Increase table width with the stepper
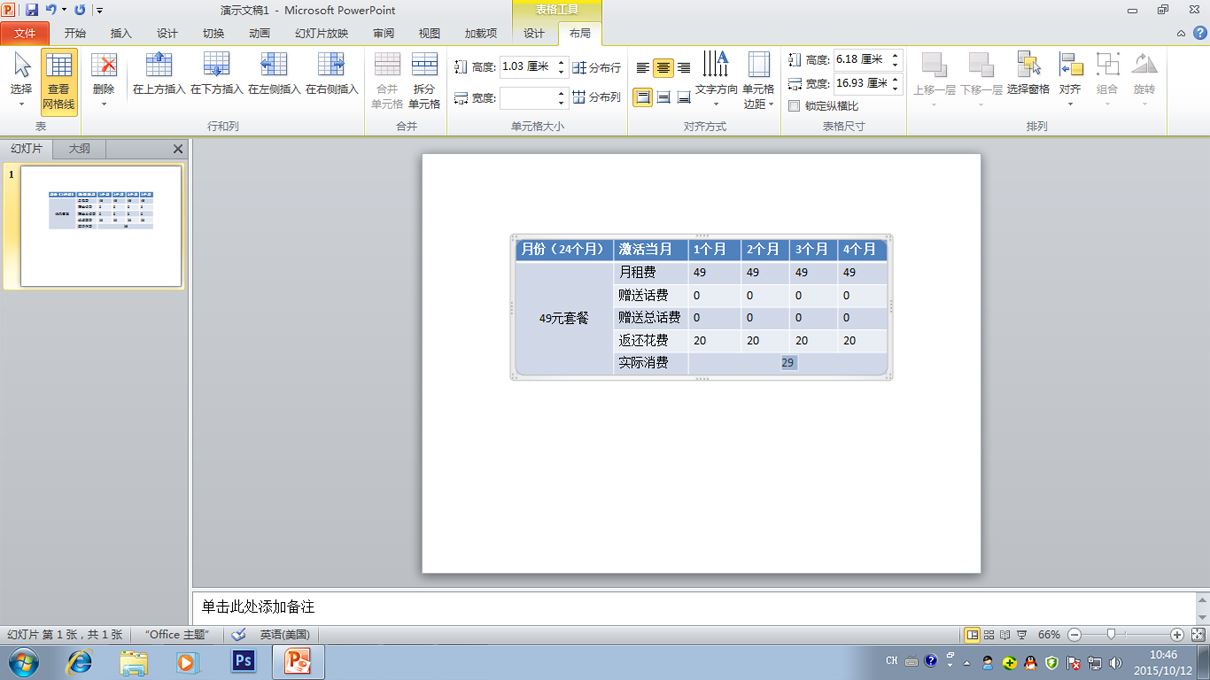The image size is (1210, 680). 895,80
